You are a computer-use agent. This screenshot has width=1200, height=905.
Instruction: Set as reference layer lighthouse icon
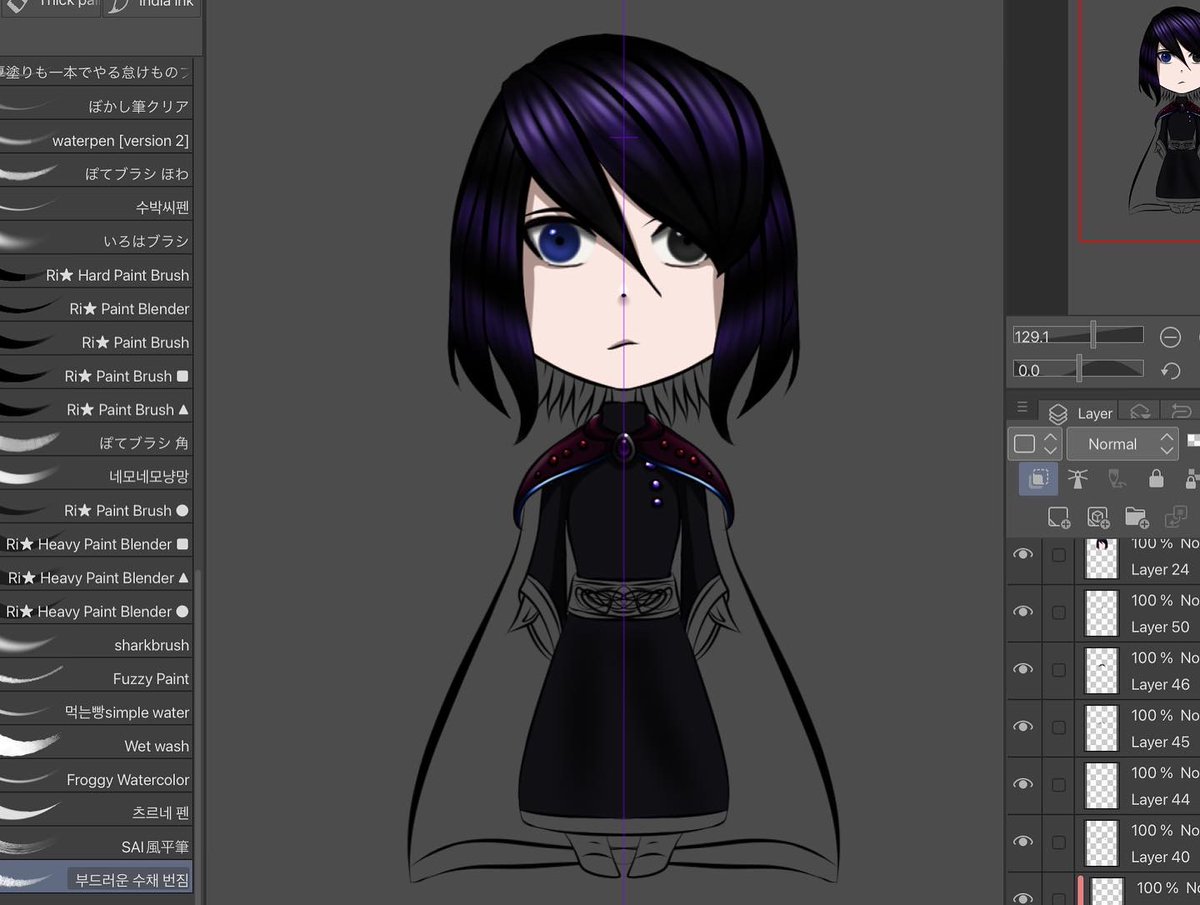(x=1077, y=479)
